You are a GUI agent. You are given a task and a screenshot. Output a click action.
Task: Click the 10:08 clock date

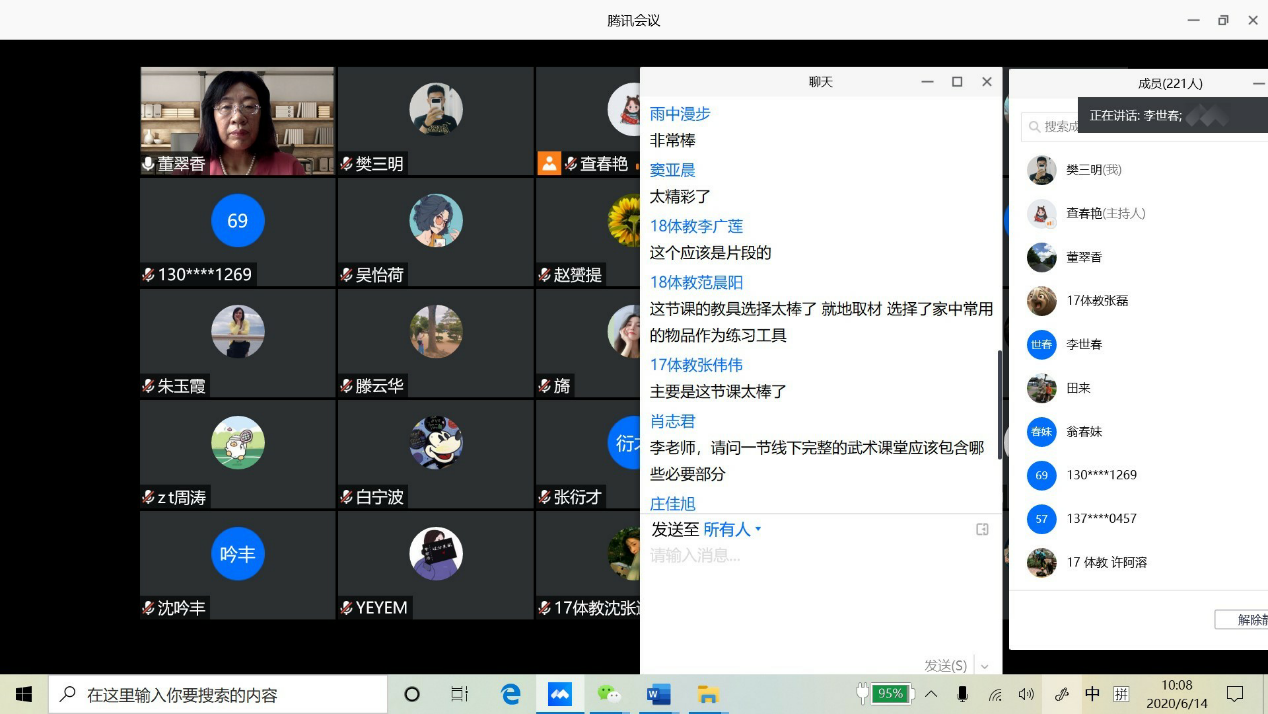(1177, 694)
